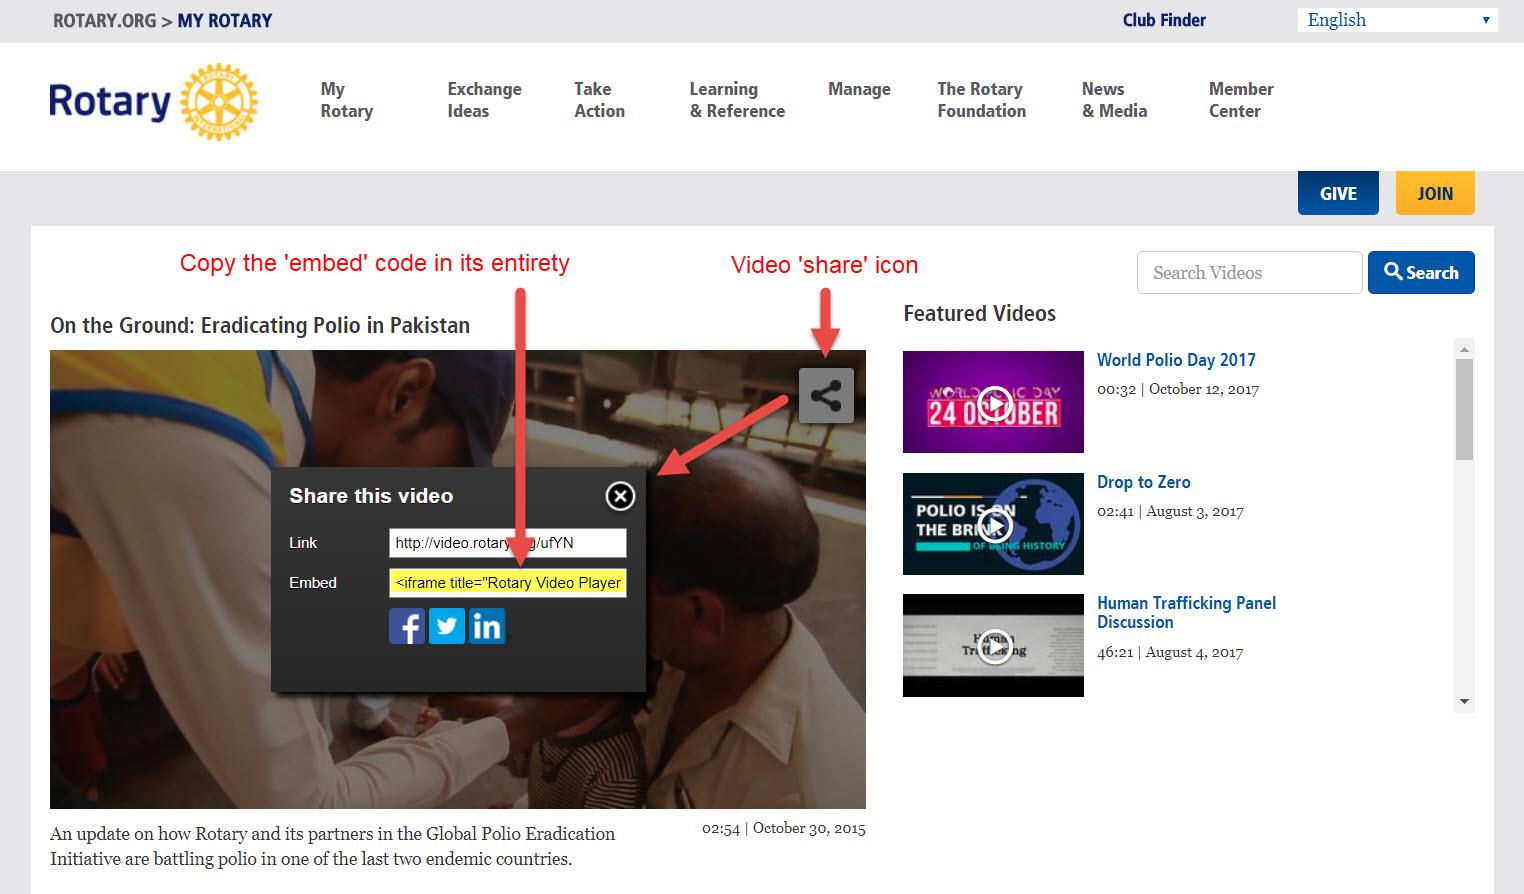Viewport: 1524px width, 894px height.
Task: Click the Rotary wheel logo
Action: (218, 102)
